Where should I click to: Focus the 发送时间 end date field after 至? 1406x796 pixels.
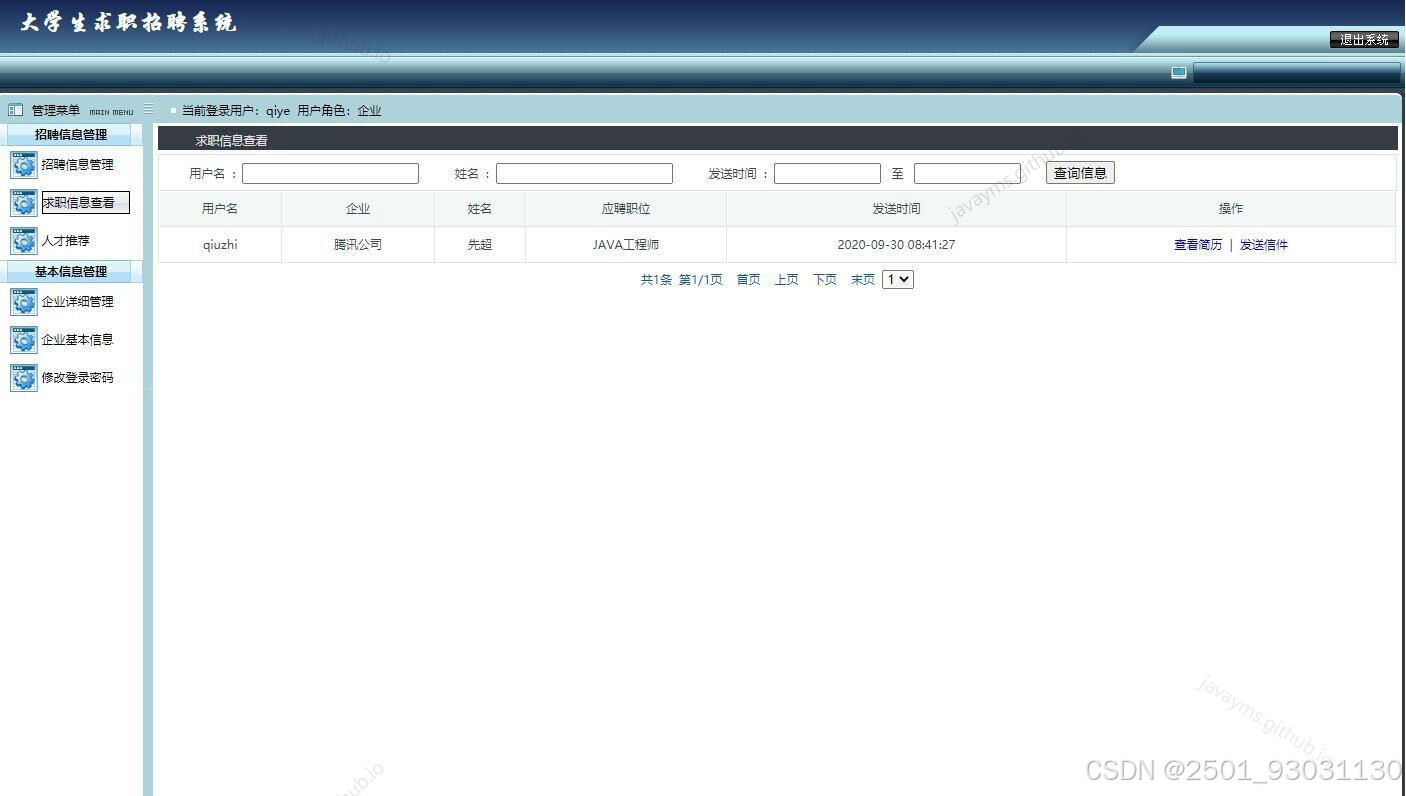pyautogui.click(x=967, y=174)
